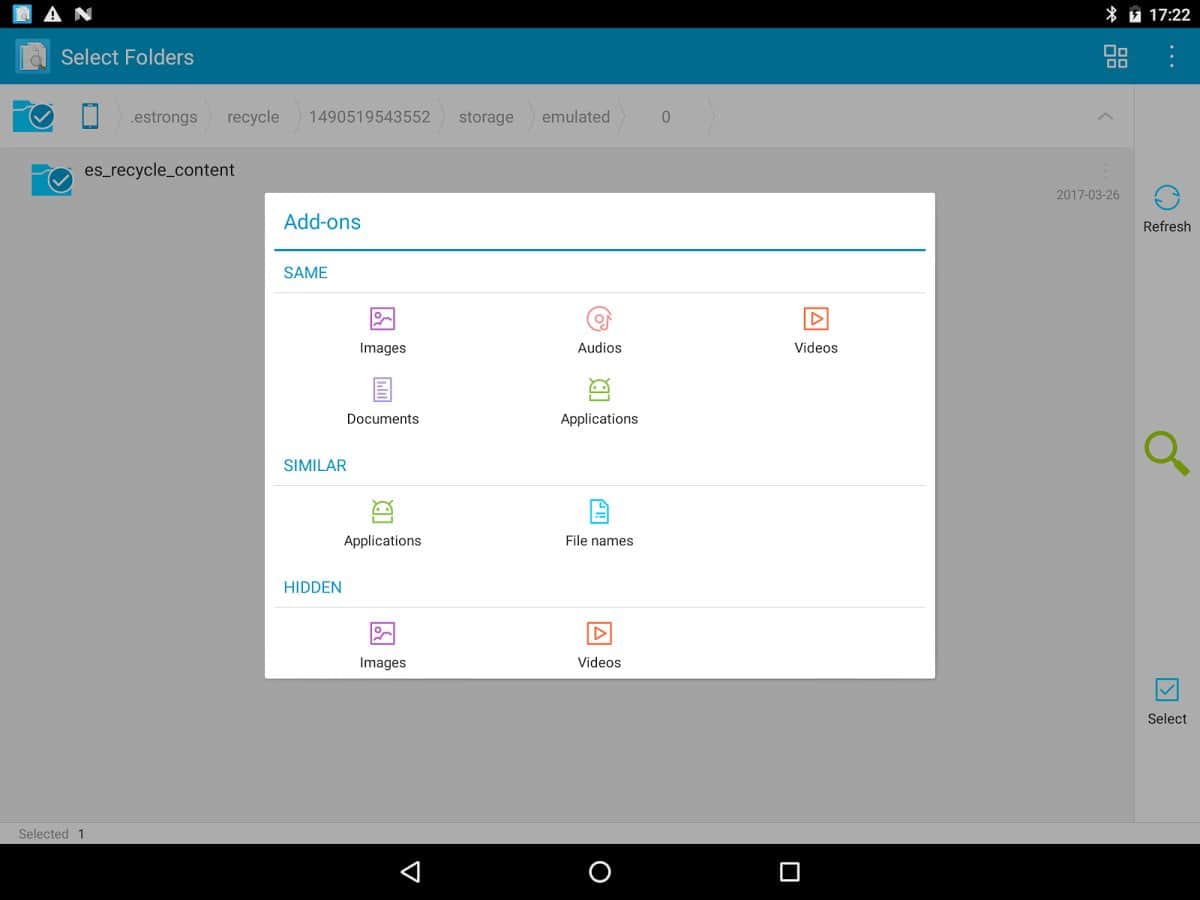Screen dimensions: 1200x900
Task: Open the three-dot overflow menu
Action: (1171, 56)
